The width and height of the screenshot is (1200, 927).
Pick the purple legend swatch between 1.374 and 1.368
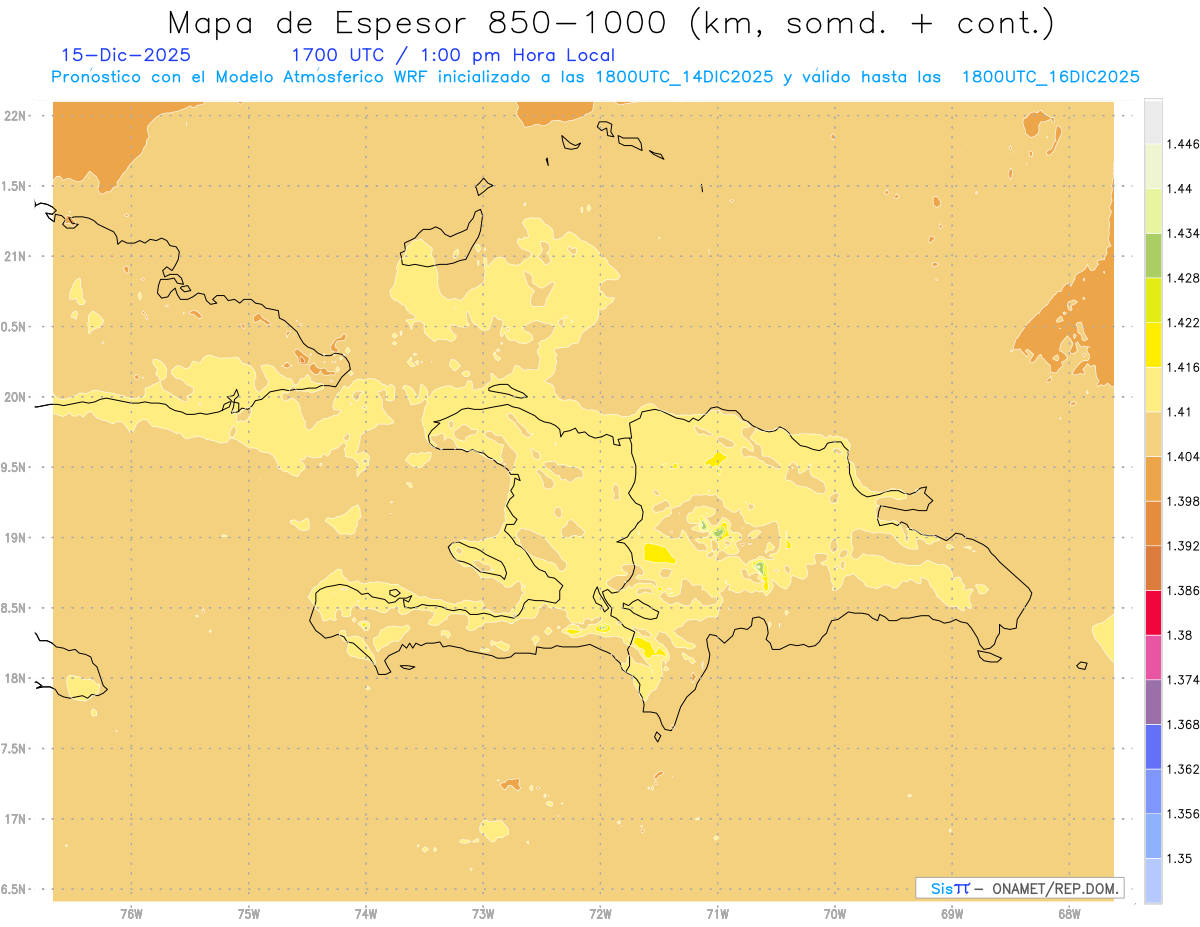pyautogui.click(x=1153, y=702)
